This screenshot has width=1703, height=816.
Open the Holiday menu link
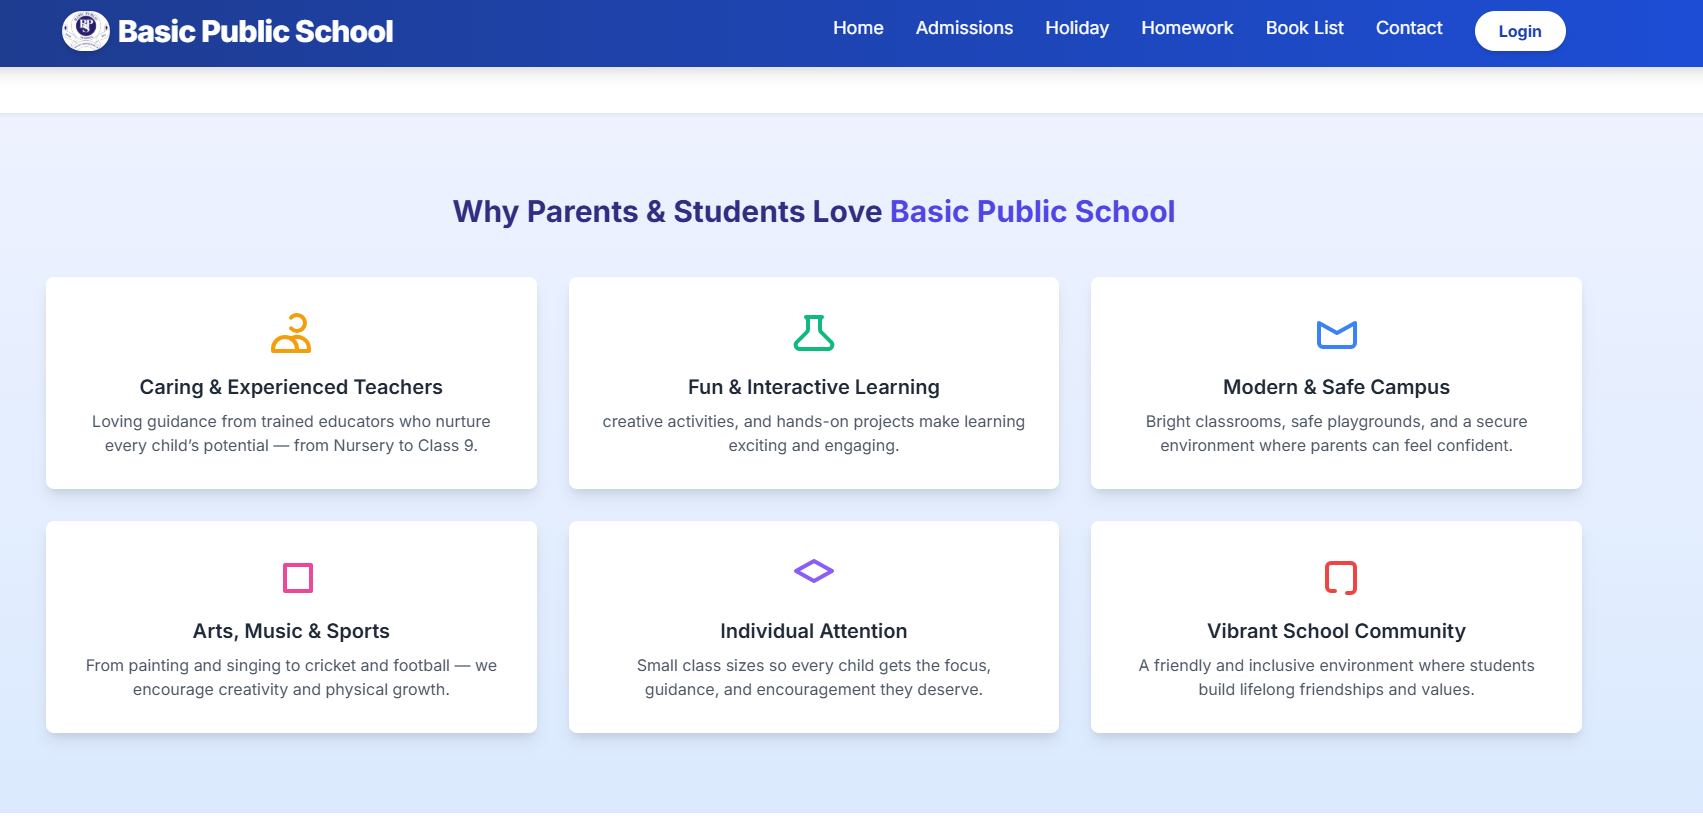tap(1077, 28)
